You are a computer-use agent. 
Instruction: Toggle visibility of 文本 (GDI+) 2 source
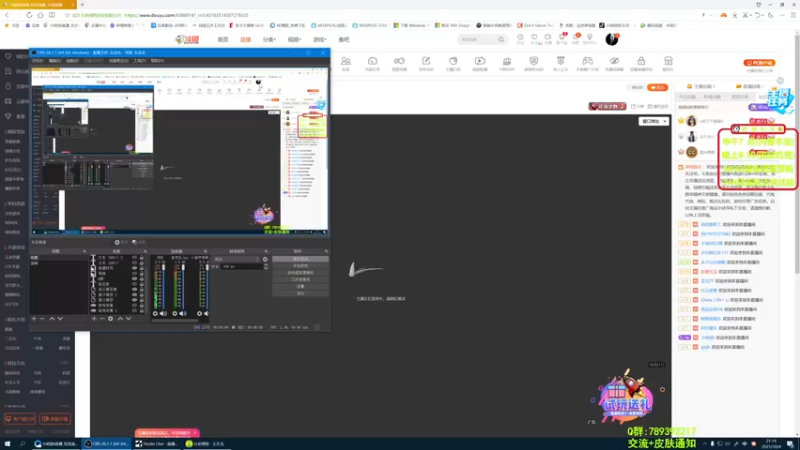click(x=134, y=258)
